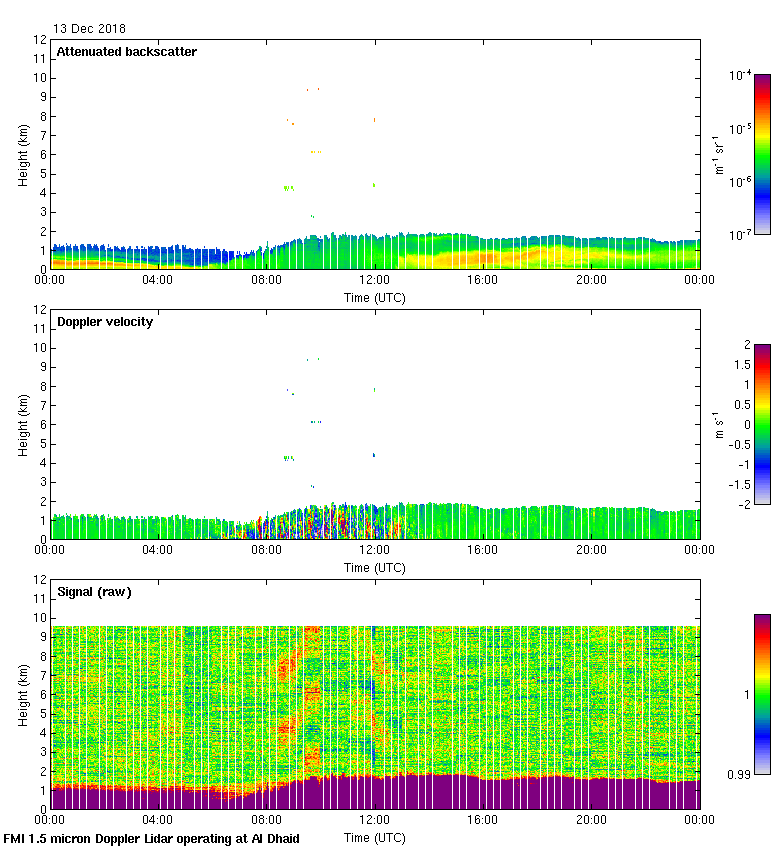Click 'Height (km)' axis label of Doppler plot

[x=23, y=426]
